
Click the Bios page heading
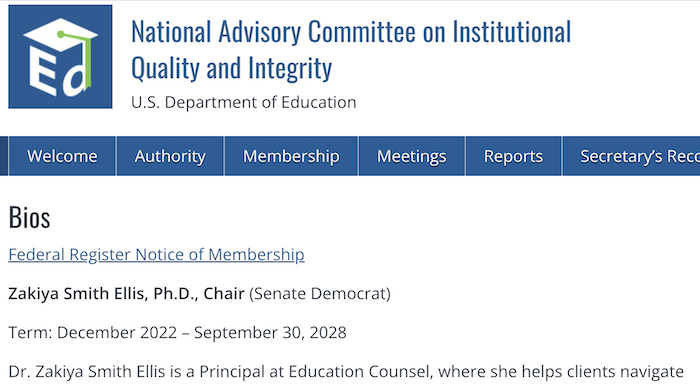[29, 218]
